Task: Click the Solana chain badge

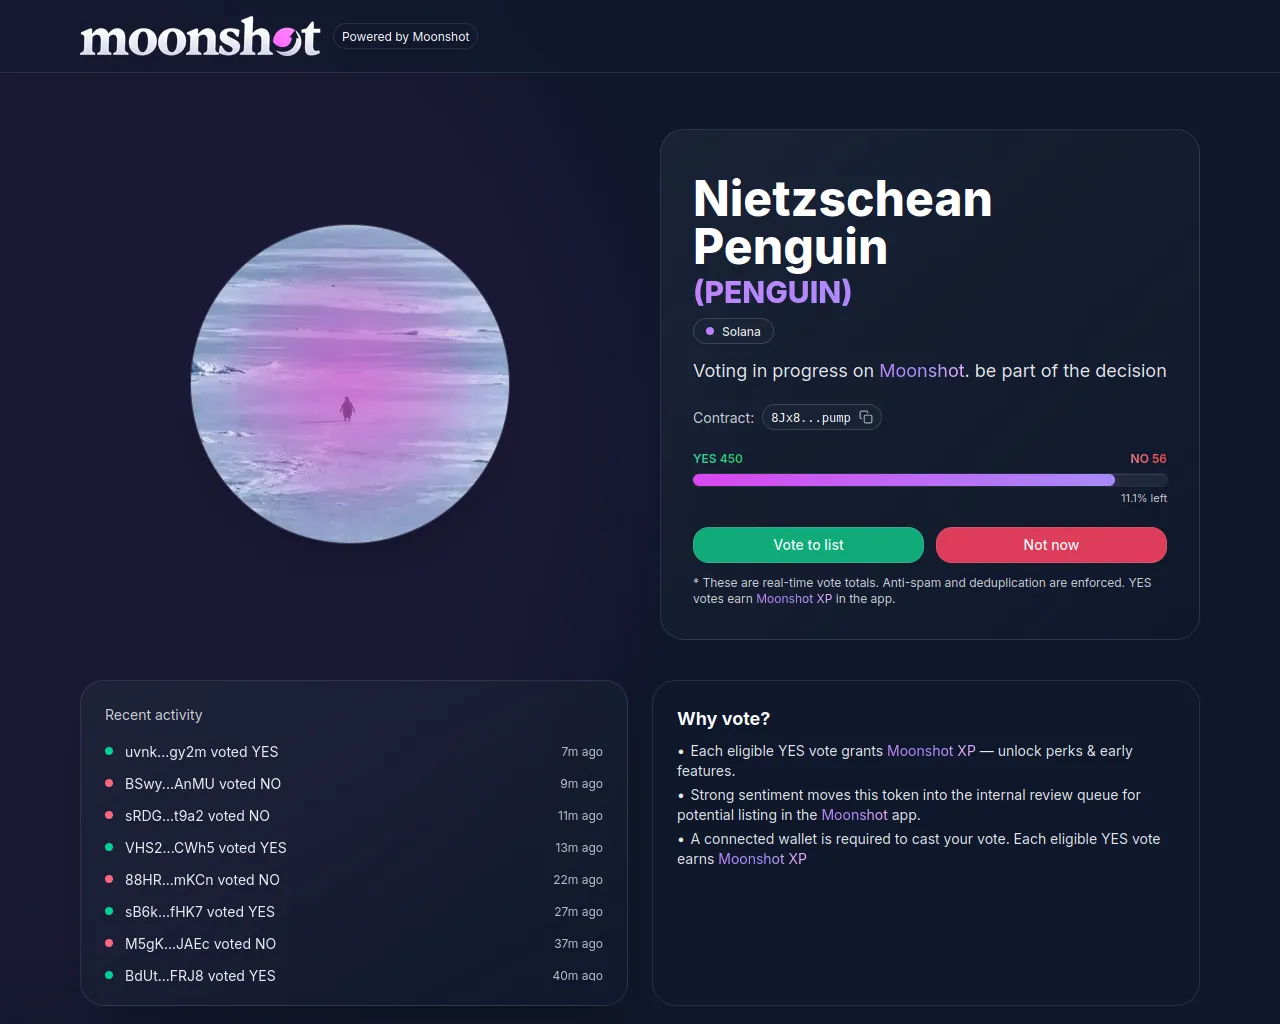Action: [733, 331]
